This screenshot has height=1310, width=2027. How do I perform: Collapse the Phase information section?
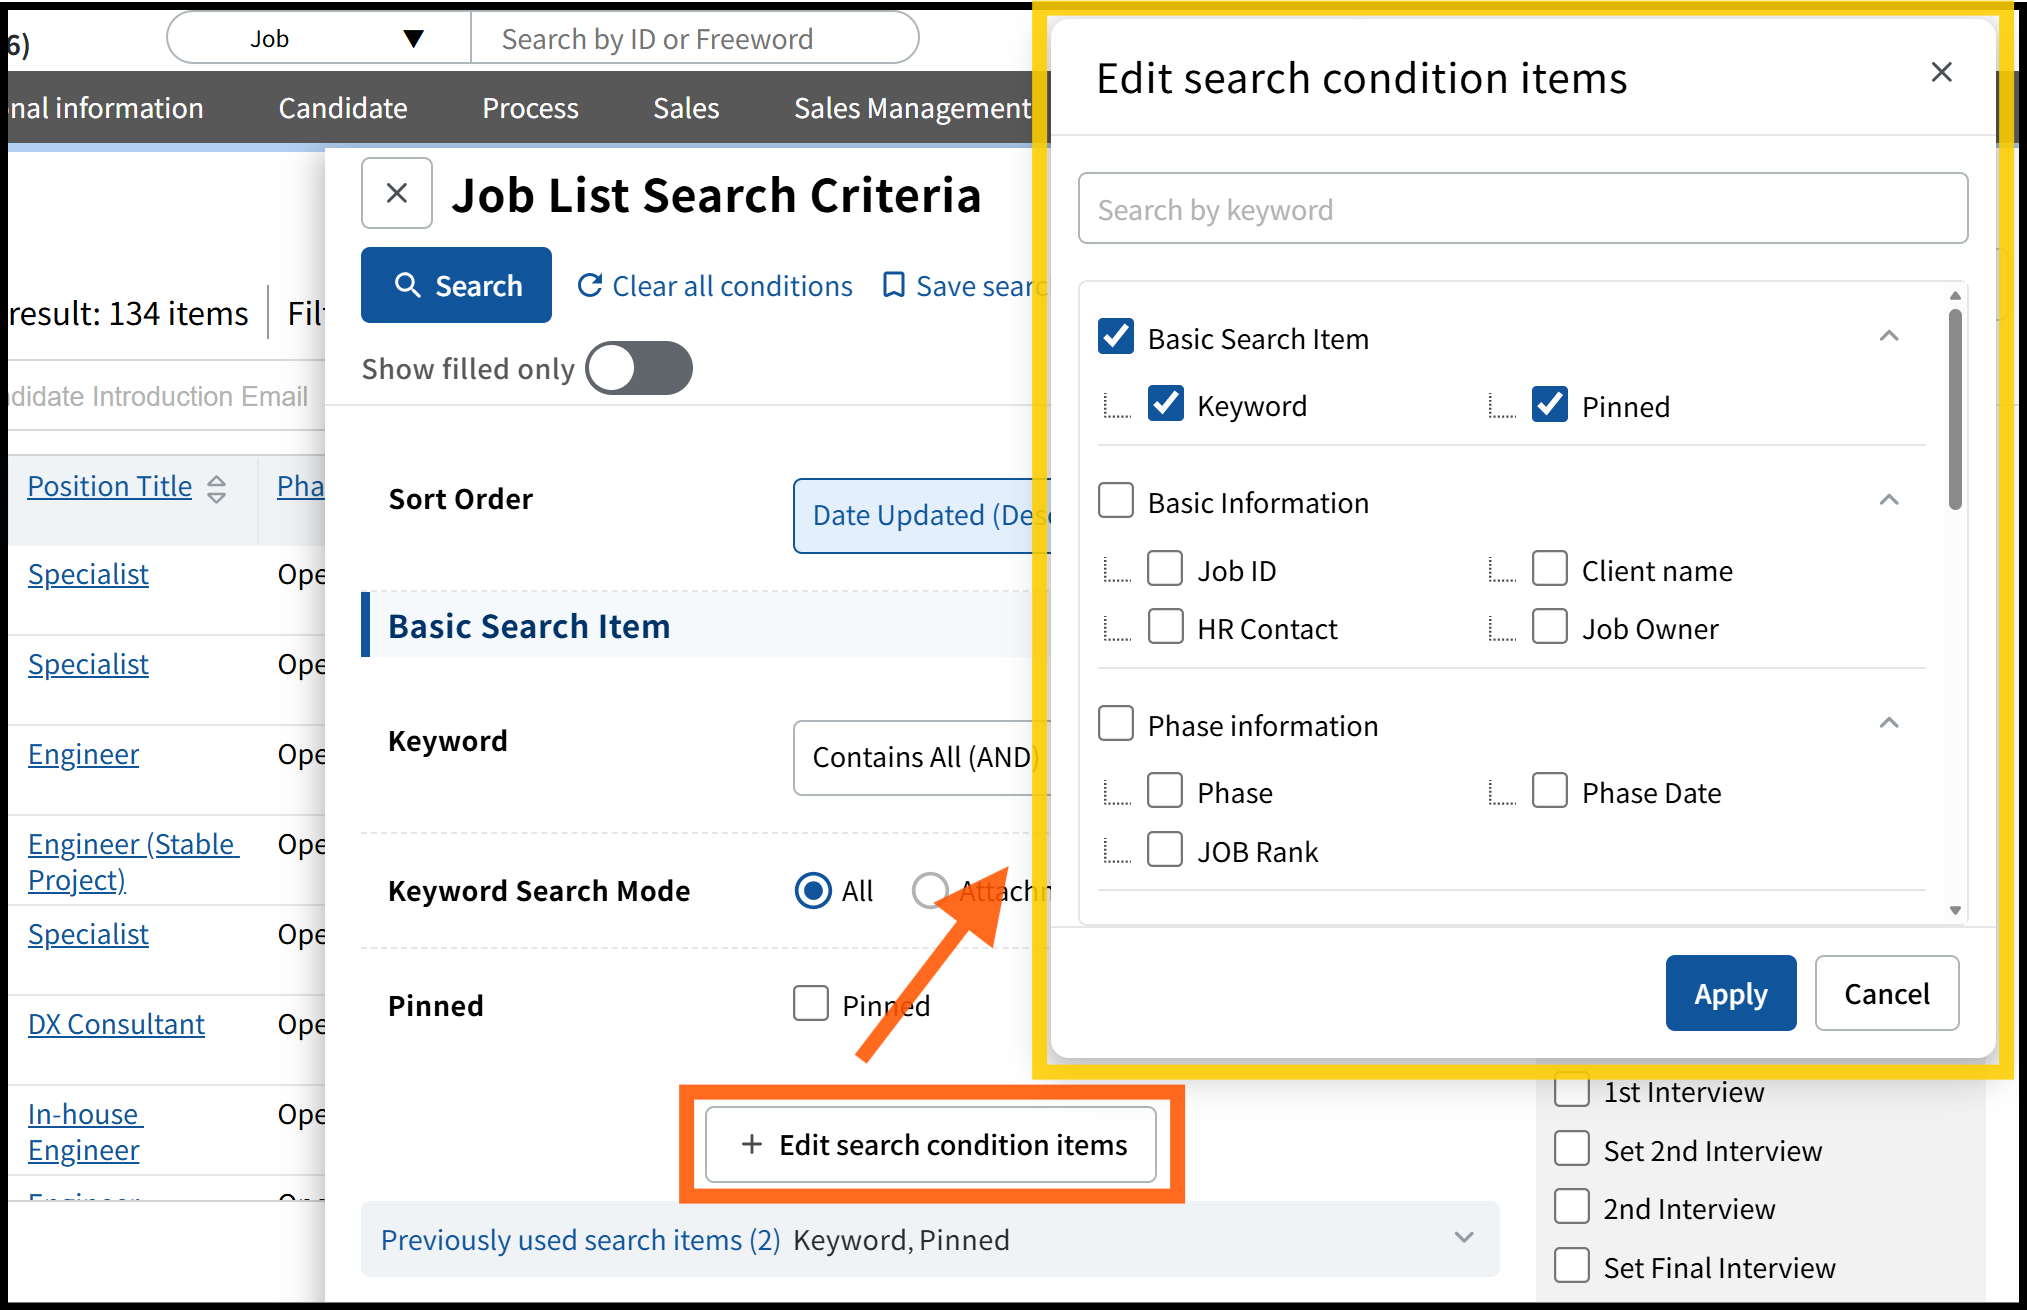(x=1888, y=723)
